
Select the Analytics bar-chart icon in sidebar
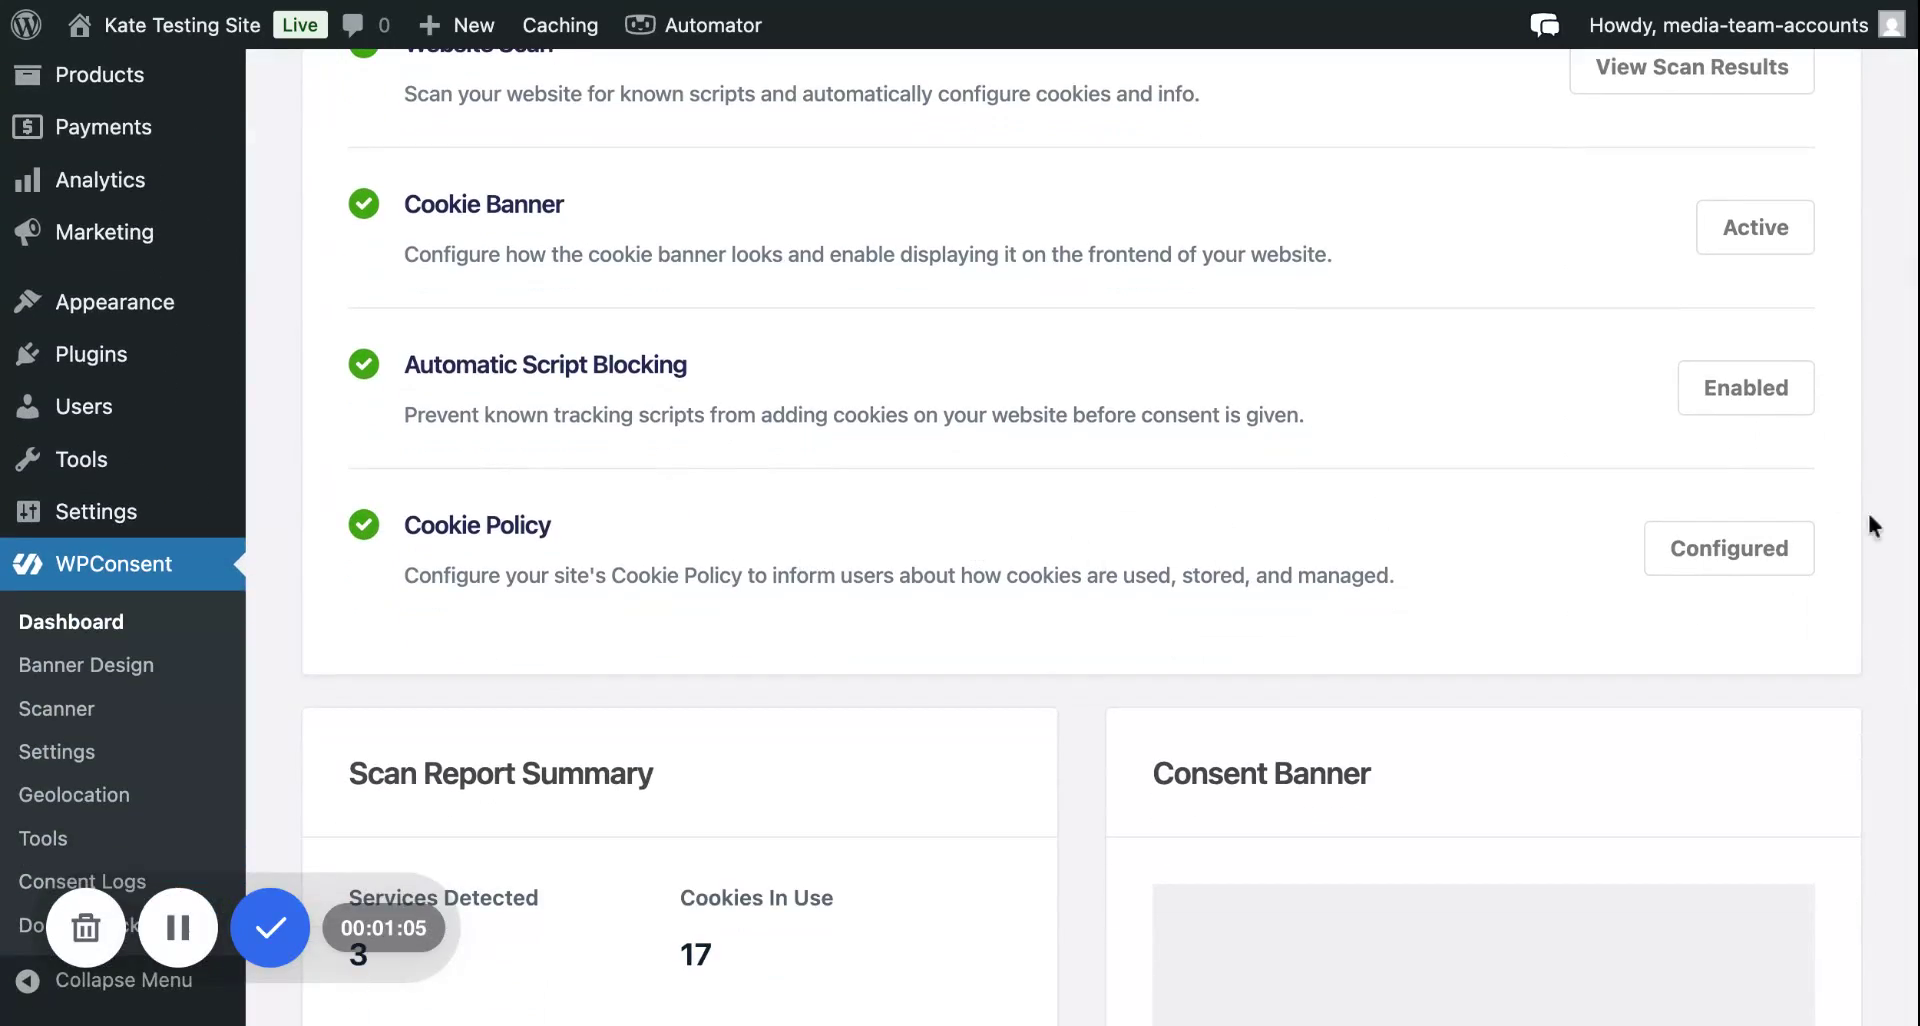click(x=29, y=179)
